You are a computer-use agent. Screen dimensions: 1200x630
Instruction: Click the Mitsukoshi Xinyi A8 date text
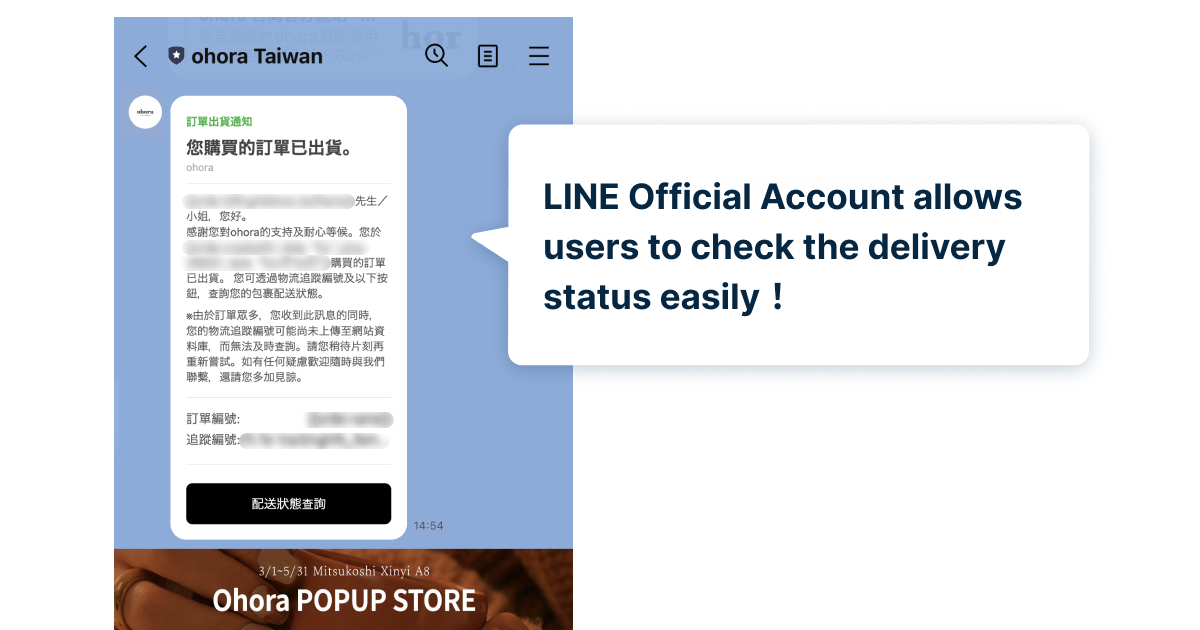click(x=344, y=571)
